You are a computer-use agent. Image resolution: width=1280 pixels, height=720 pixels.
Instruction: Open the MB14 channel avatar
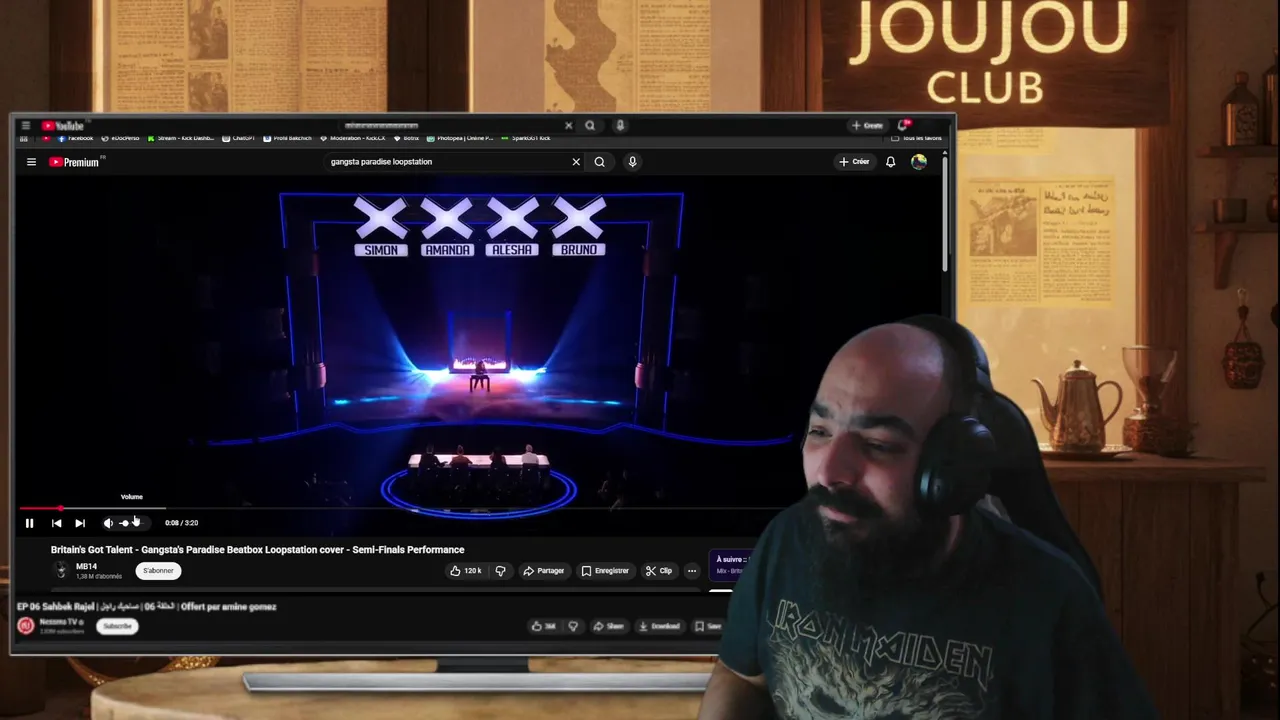[61, 570]
